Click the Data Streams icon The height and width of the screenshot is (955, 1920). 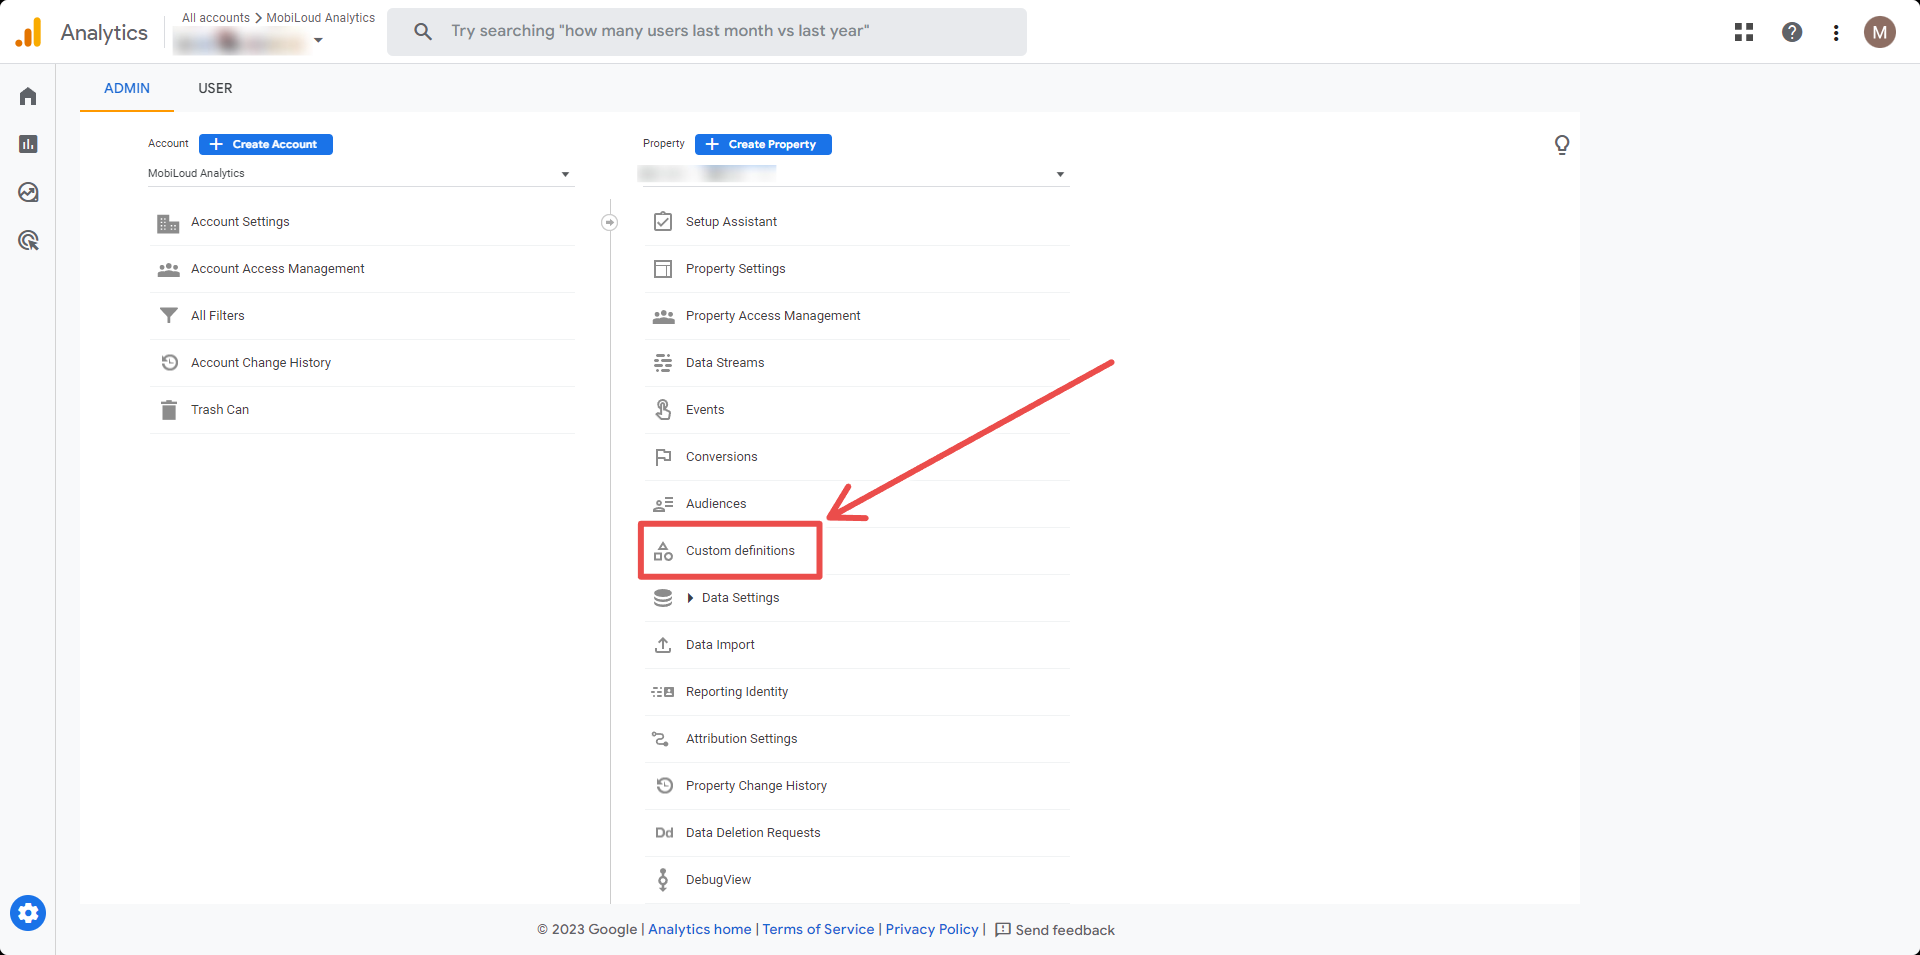tap(663, 363)
